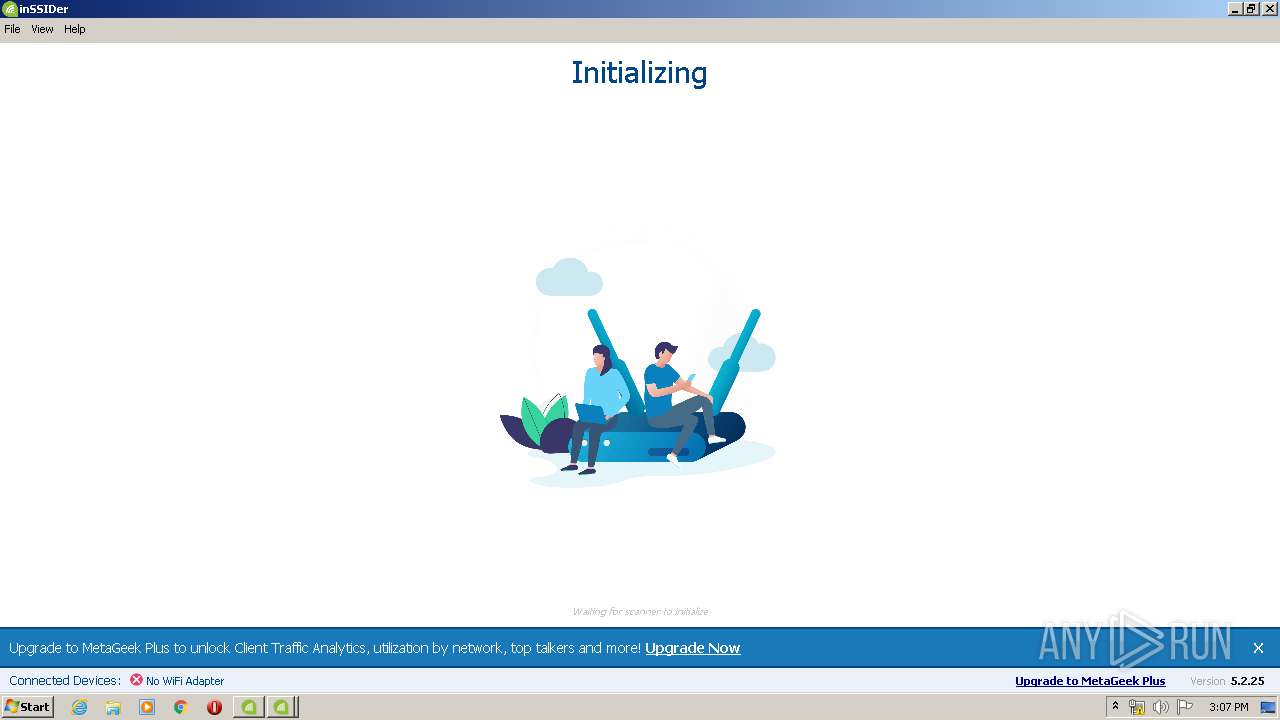Dismiss the blue upgrade banner
Image resolution: width=1280 pixels, height=720 pixels.
pyautogui.click(x=1258, y=648)
